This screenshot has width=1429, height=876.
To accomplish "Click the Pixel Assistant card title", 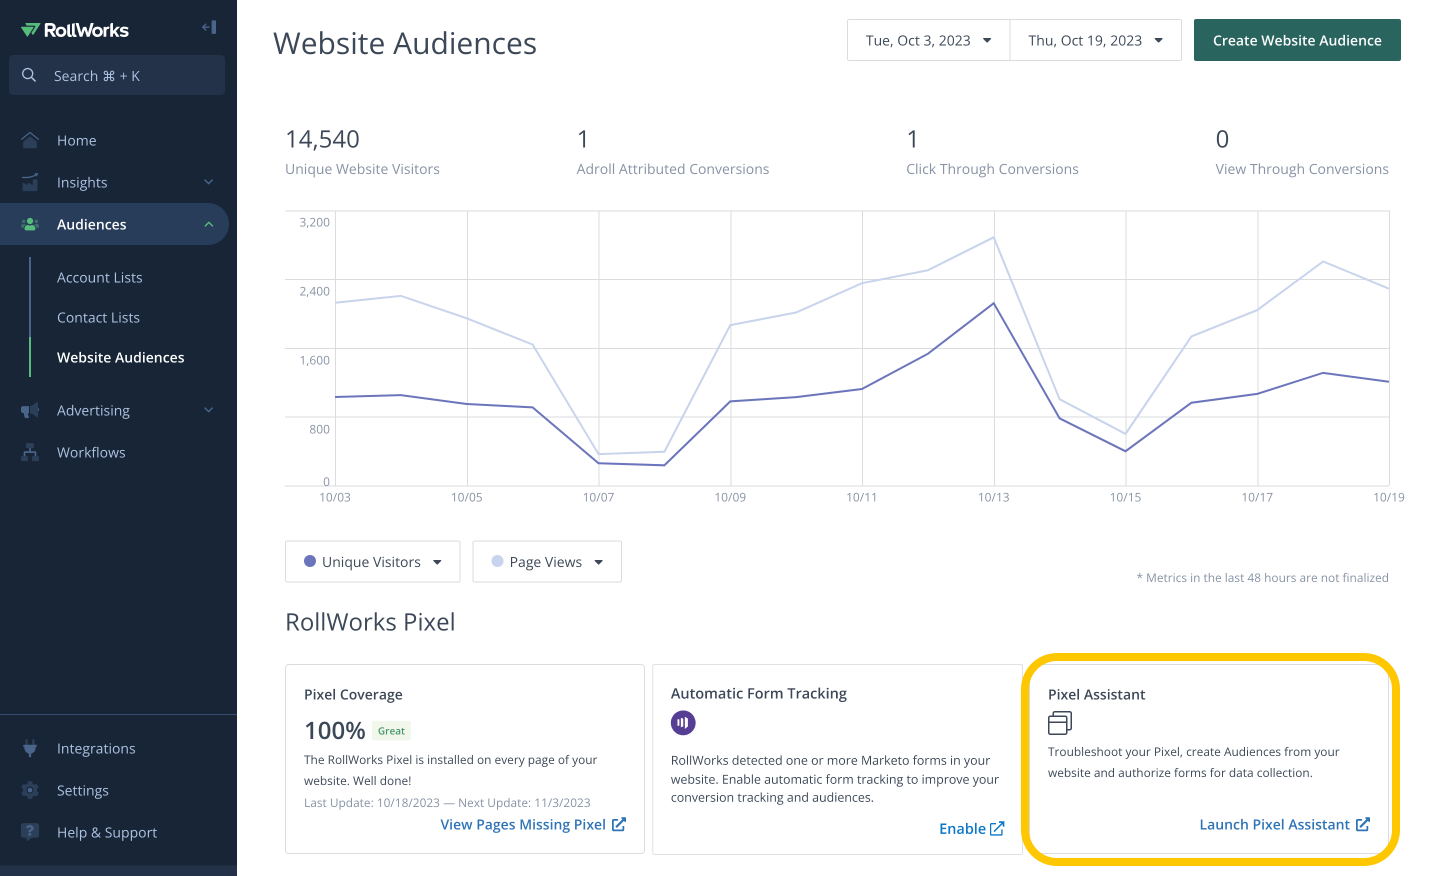I will click(1097, 694).
